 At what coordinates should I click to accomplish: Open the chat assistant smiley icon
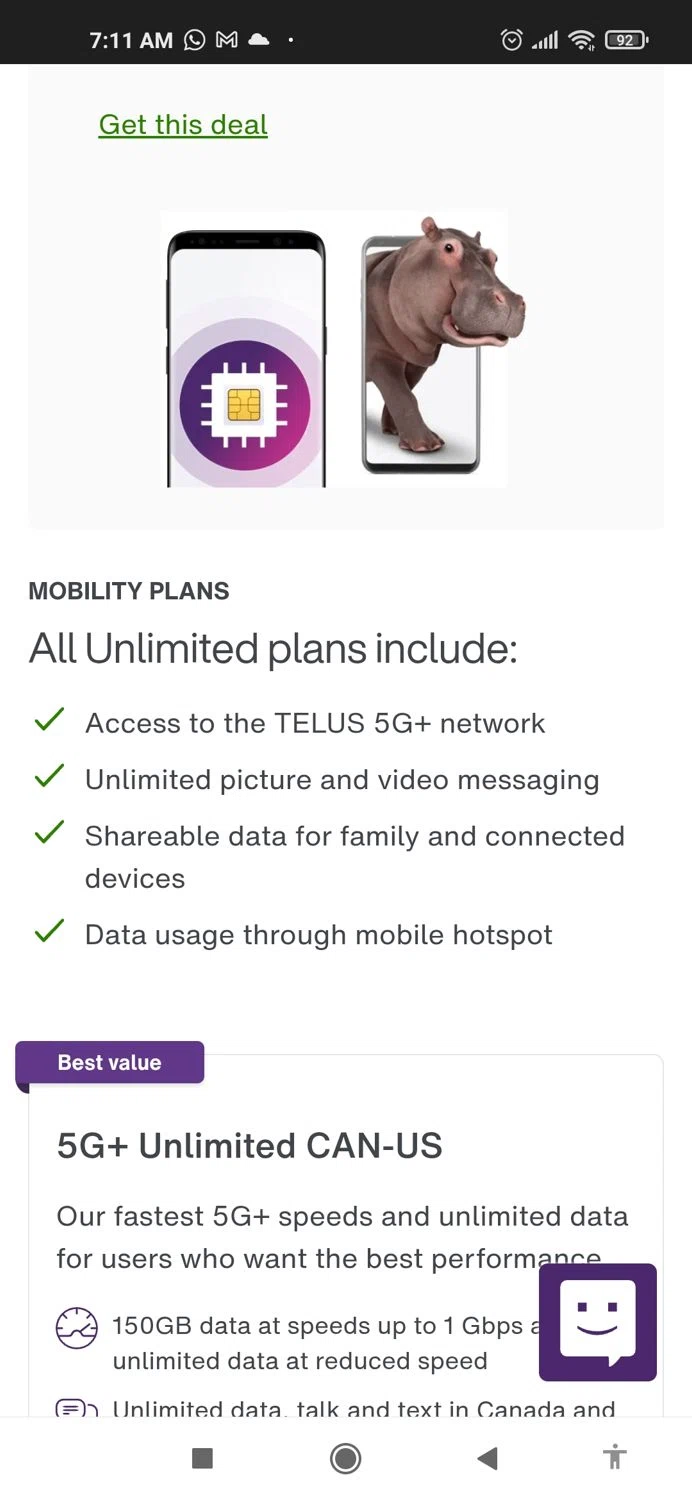pos(597,1321)
